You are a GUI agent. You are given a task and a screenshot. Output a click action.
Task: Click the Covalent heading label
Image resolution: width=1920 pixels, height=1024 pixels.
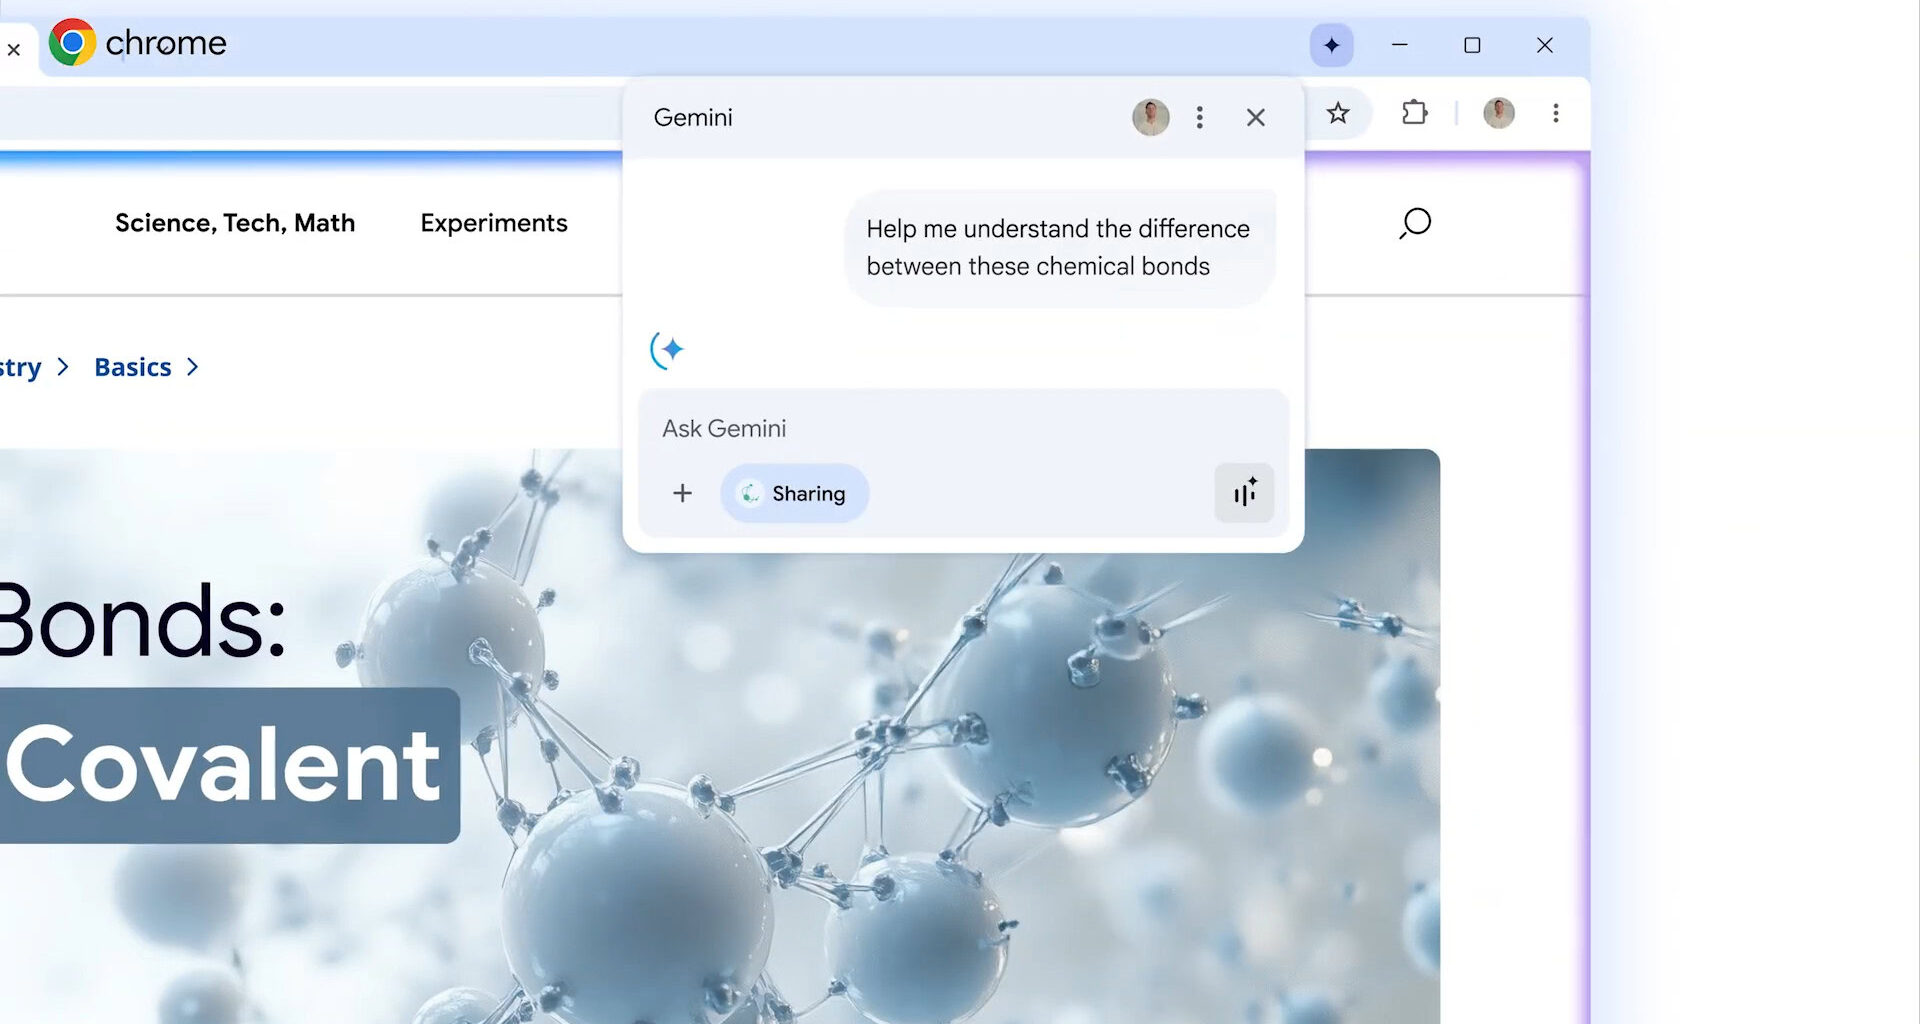pyautogui.click(x=222, y=765)
